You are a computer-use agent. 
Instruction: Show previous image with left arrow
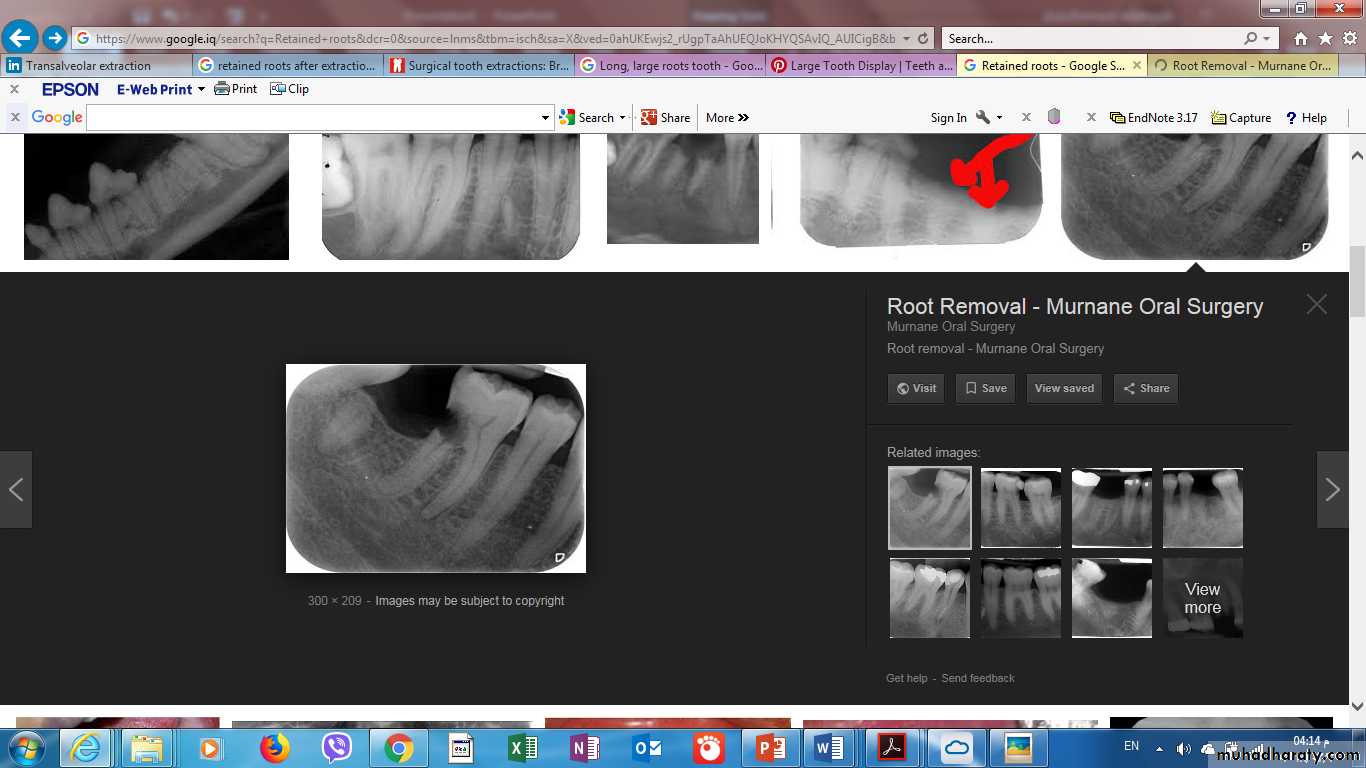coord(16,489)
